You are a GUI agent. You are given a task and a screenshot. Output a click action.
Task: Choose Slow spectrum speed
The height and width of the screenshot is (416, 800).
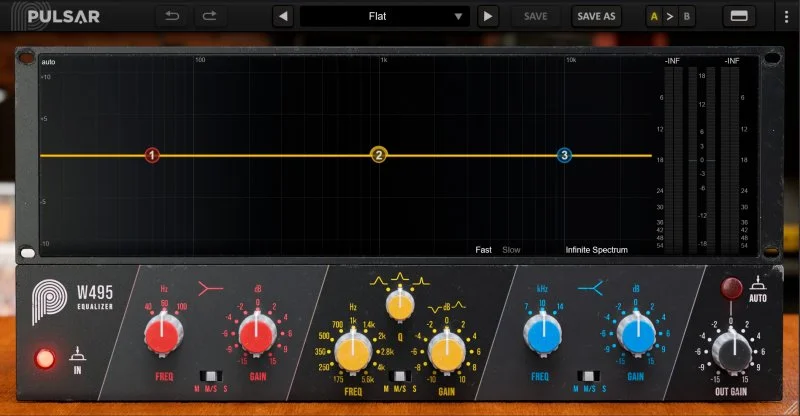tap(511, 250)
